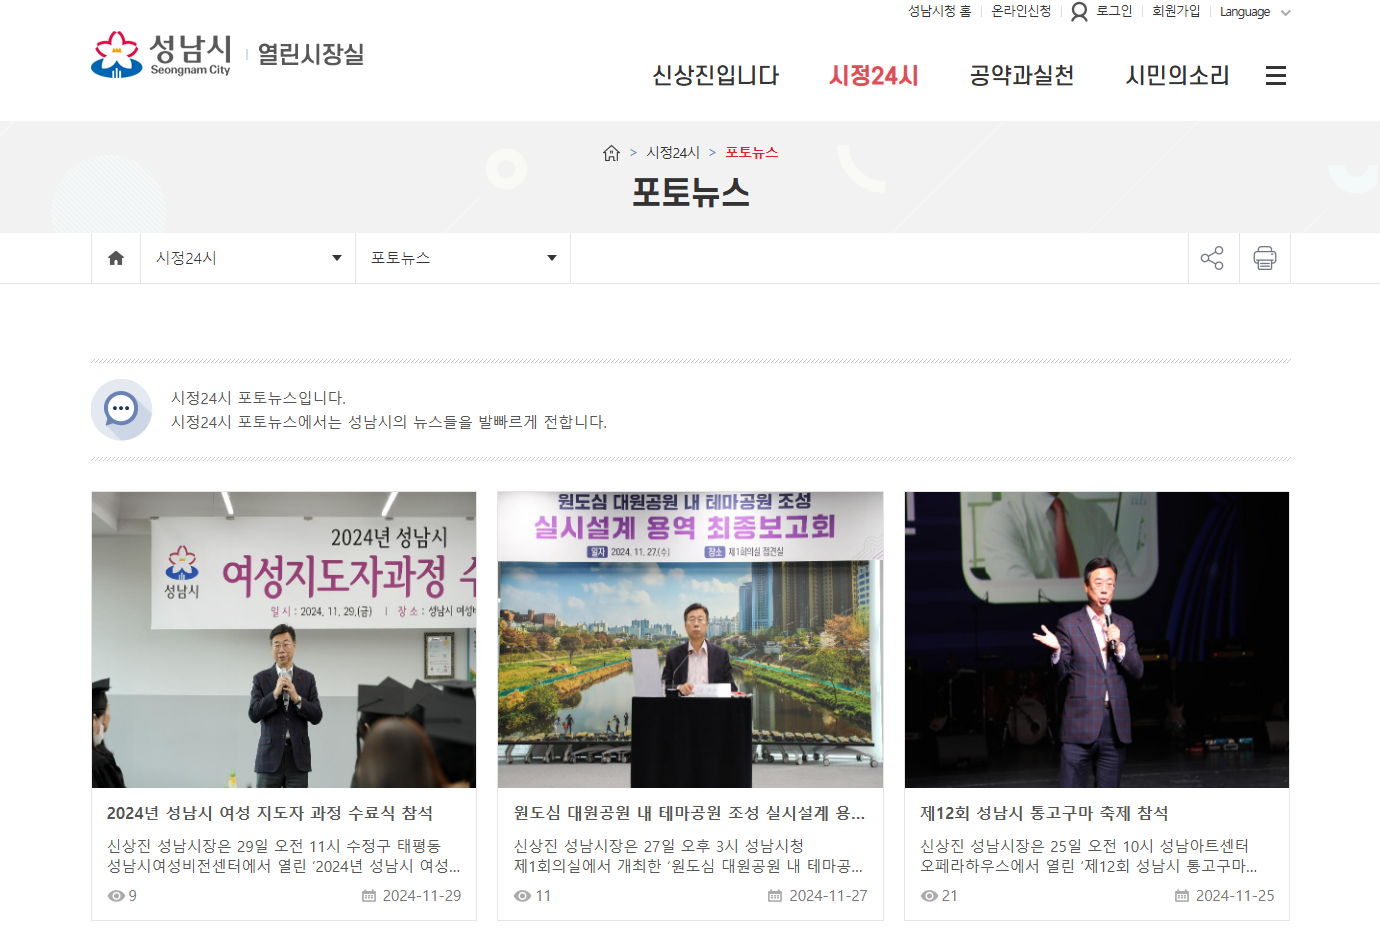Expand the Language dropdown

(x=1255, y=12)
